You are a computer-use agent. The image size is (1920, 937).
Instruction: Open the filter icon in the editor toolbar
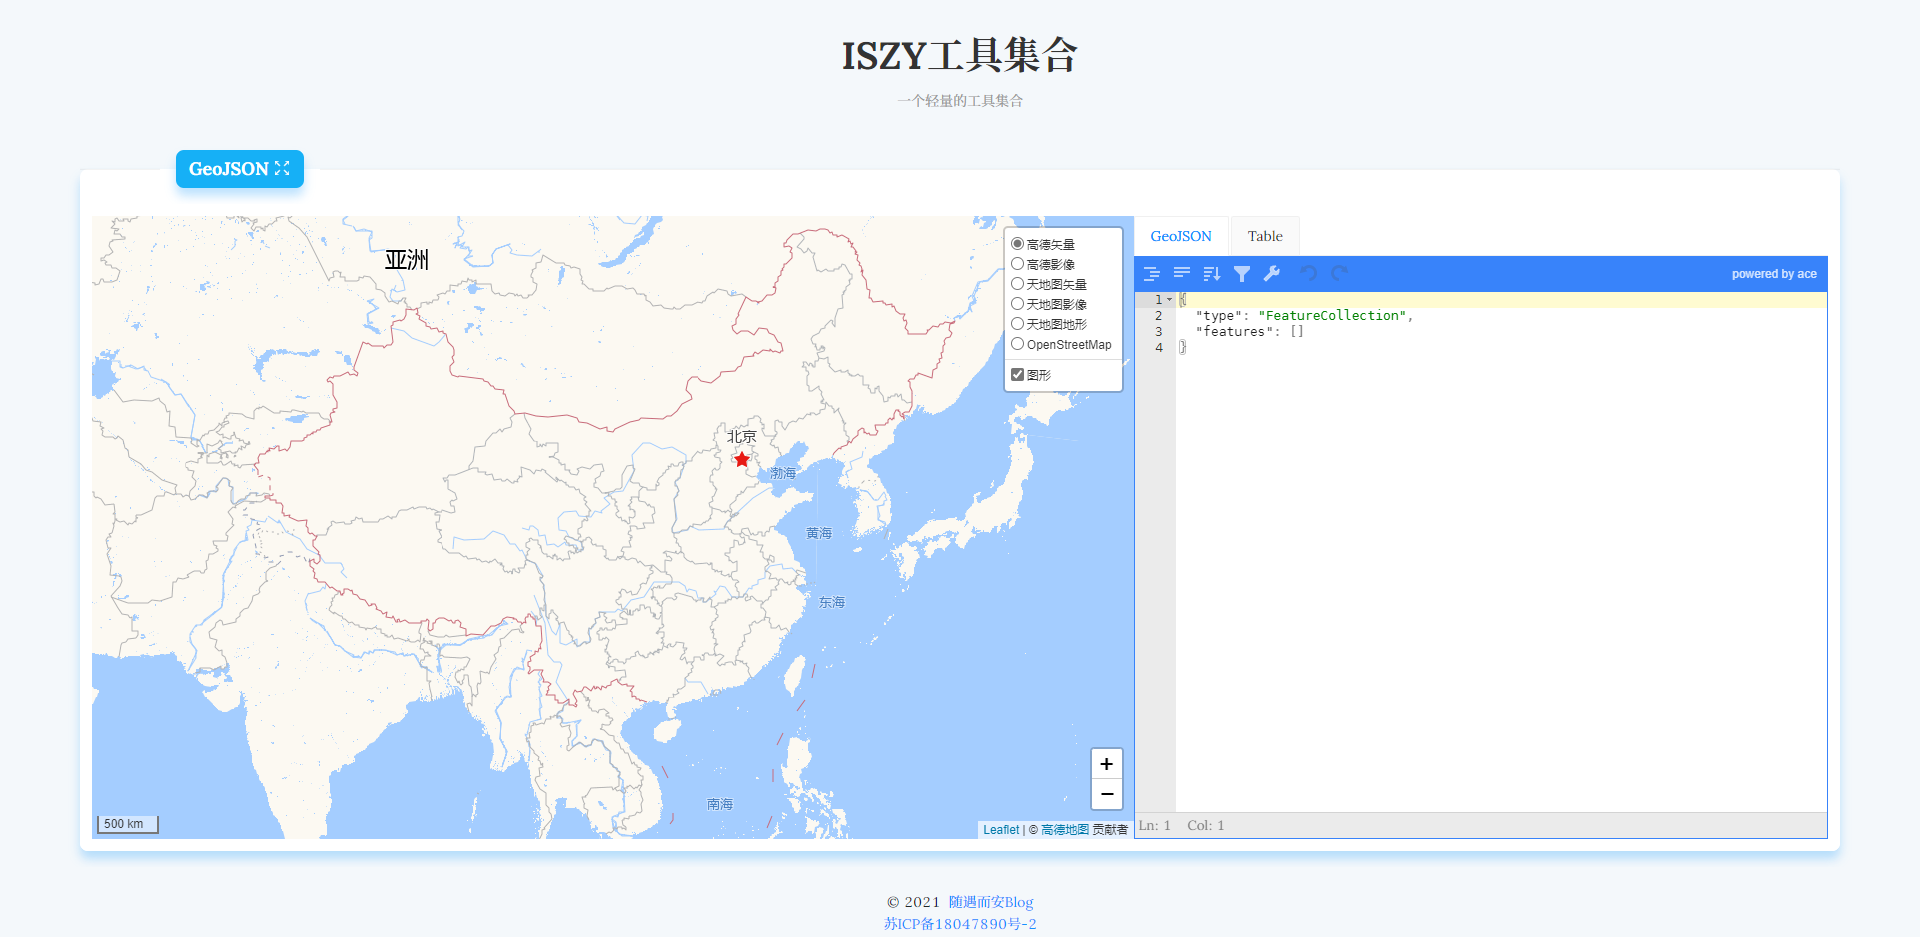tap(1242, 273)
